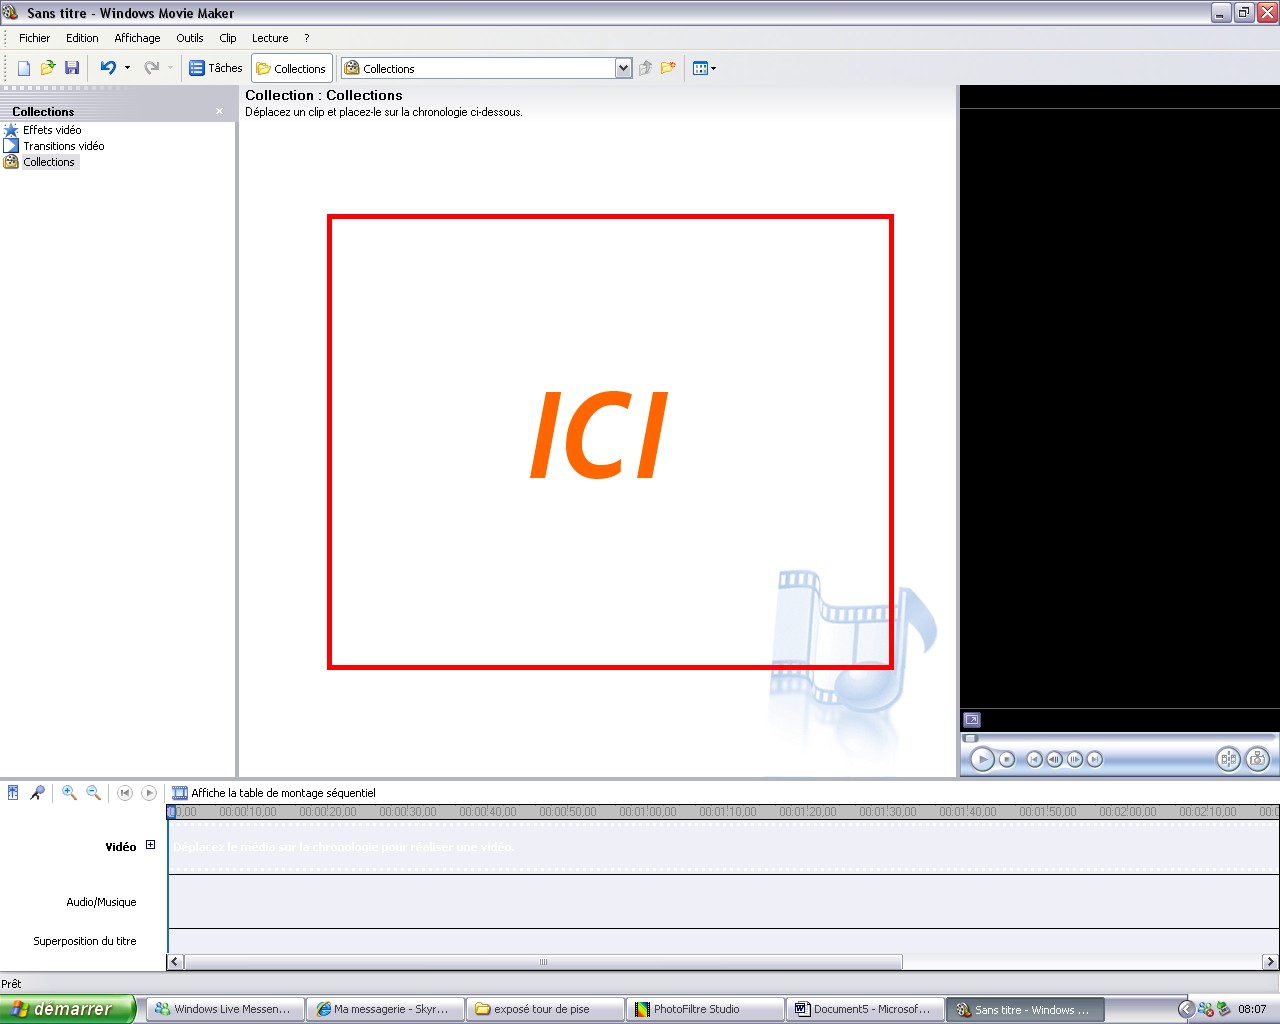Close the Collections side pane

coord(219,111)
